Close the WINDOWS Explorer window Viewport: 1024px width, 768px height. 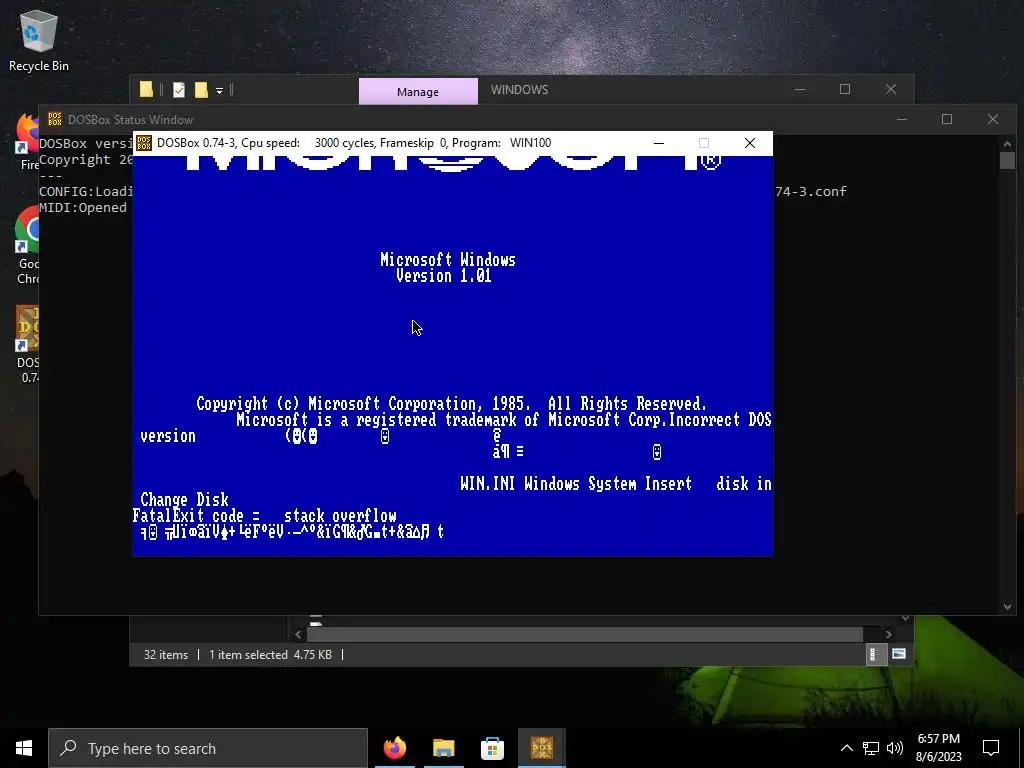[891, 89]
